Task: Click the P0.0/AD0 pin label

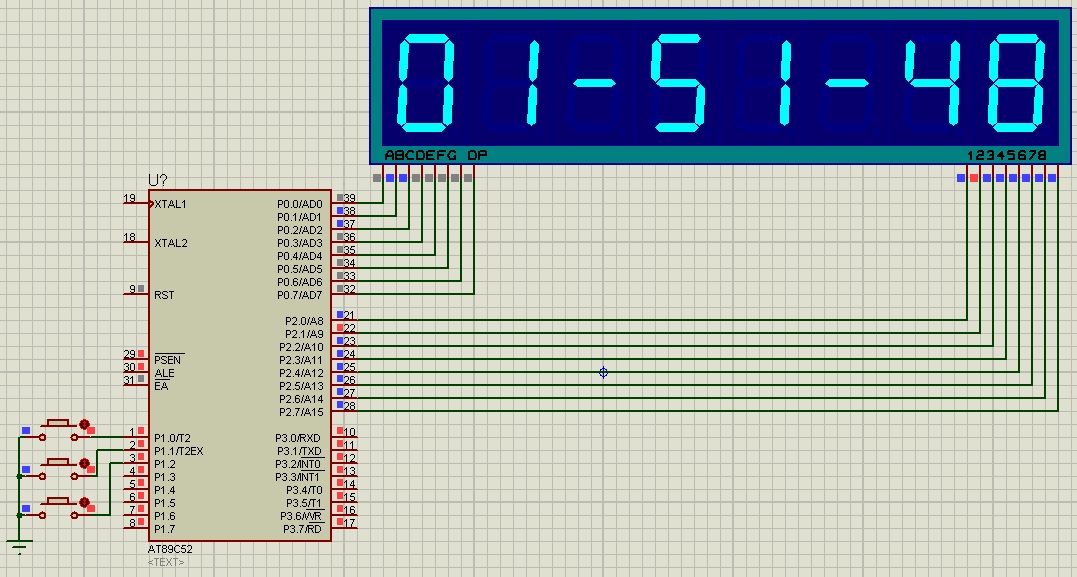Action: click(x=299, y=205)
